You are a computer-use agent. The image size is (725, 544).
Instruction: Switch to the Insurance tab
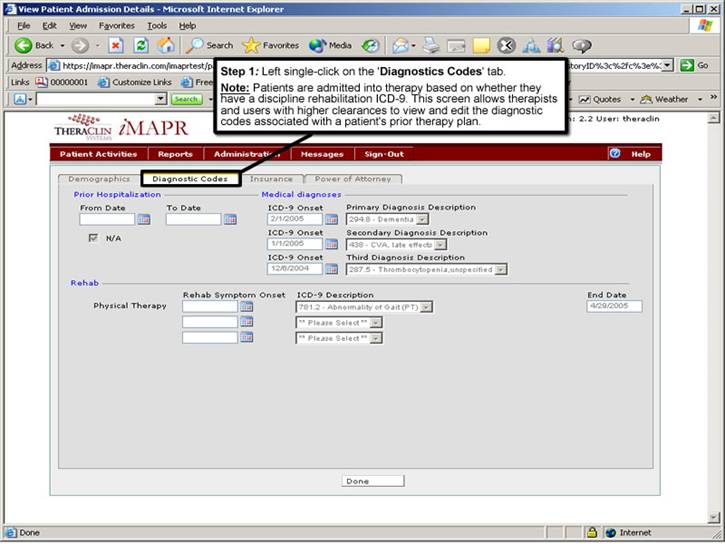pyautogui.click(x=271, y=179)
